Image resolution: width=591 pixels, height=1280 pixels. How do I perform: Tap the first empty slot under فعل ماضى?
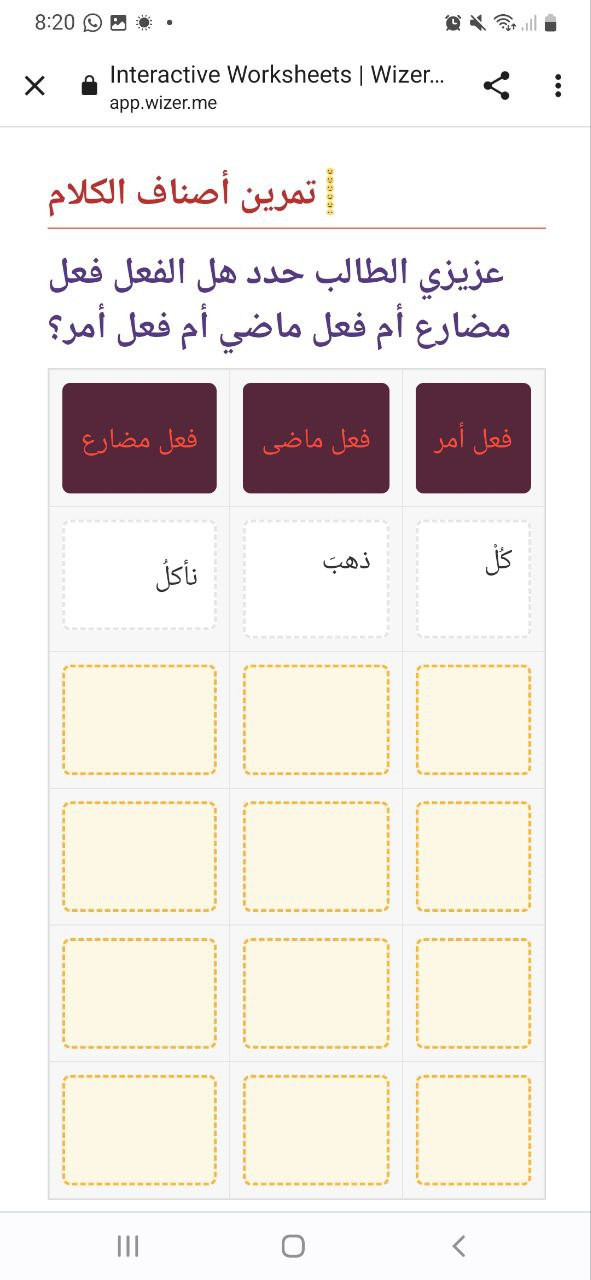[316, 720]
